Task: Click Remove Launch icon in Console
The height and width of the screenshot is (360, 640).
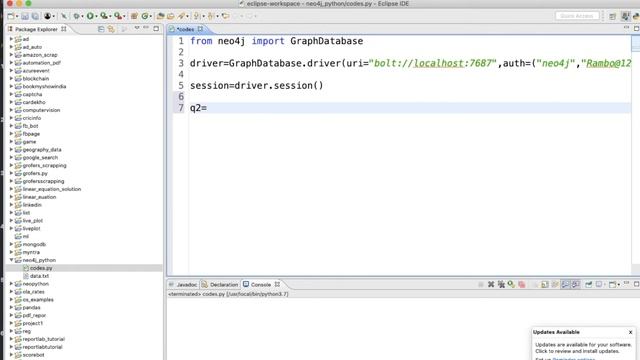Action: (491, 284)
